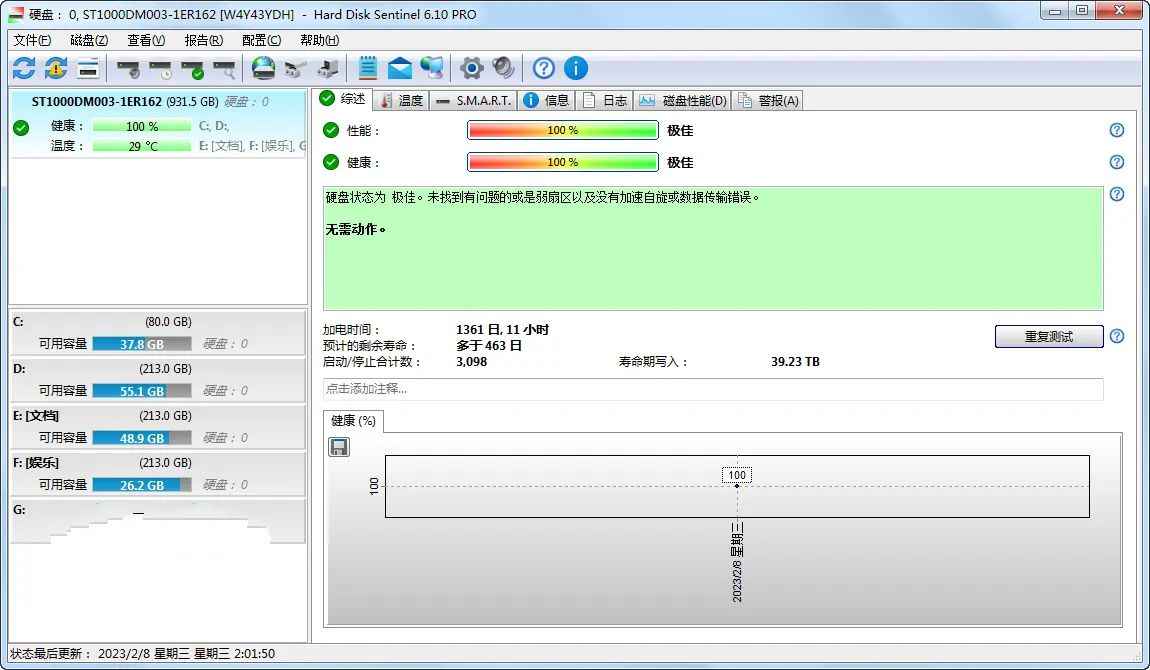This screenshot has width=1150, height=670.
Task: Open the email report envelope icon
Action: click(400, 68)
